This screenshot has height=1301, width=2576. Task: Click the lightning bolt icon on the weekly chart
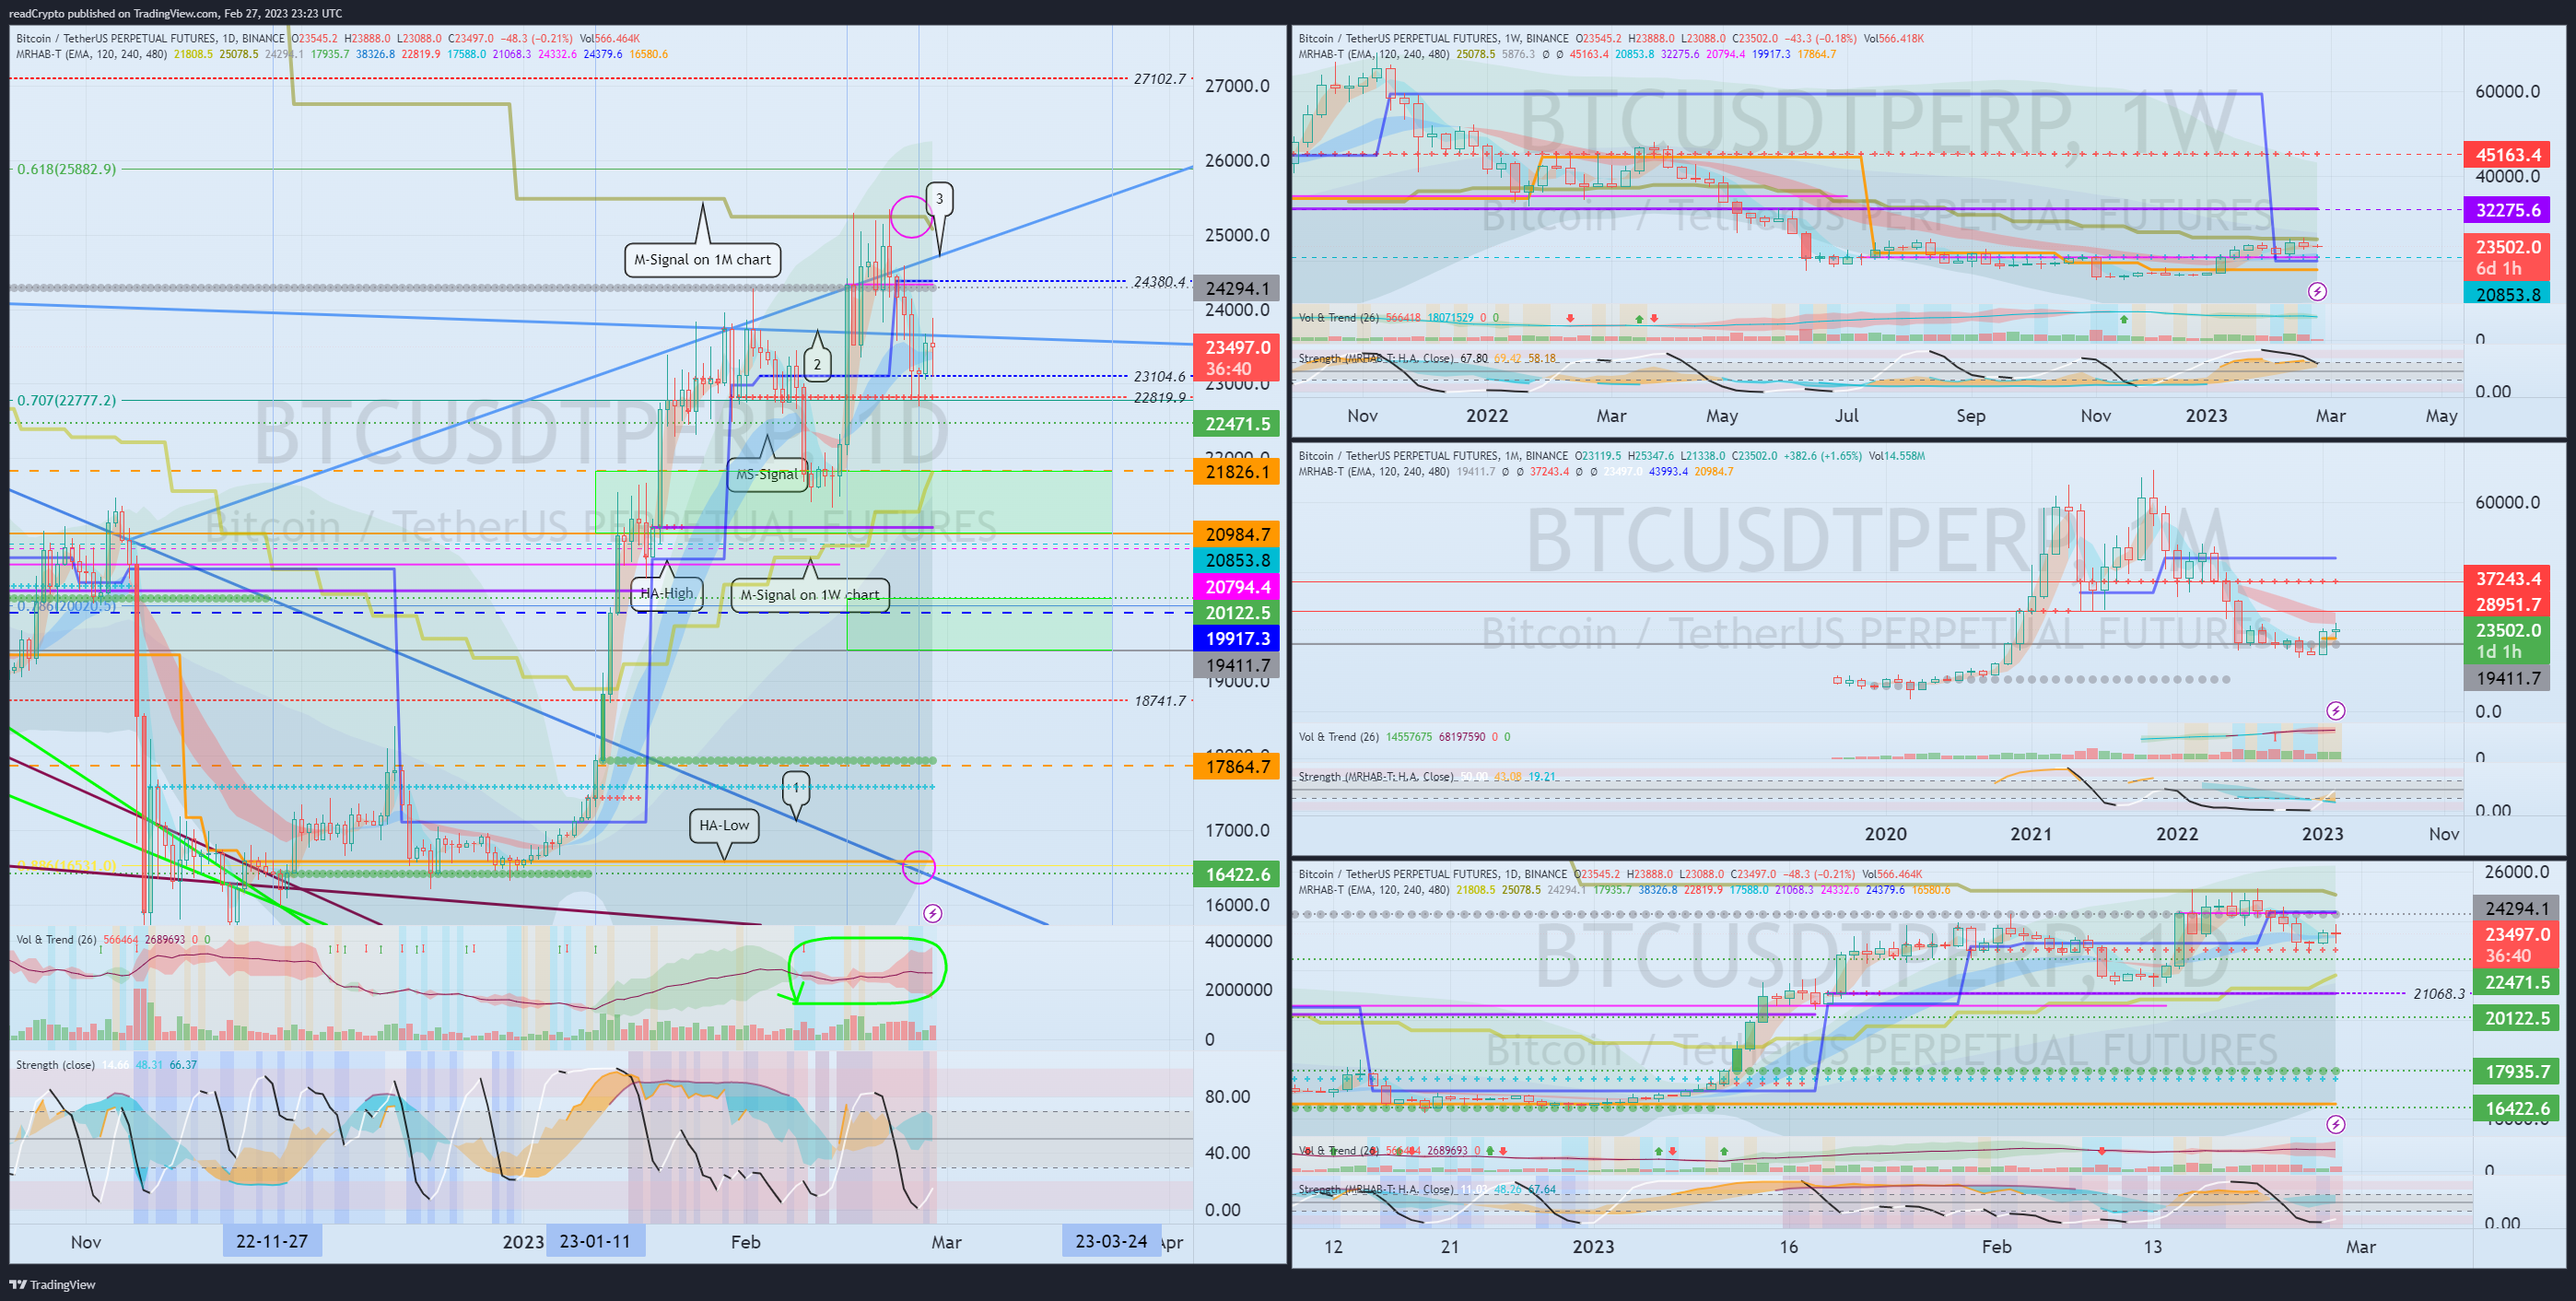coord(2317,292)
